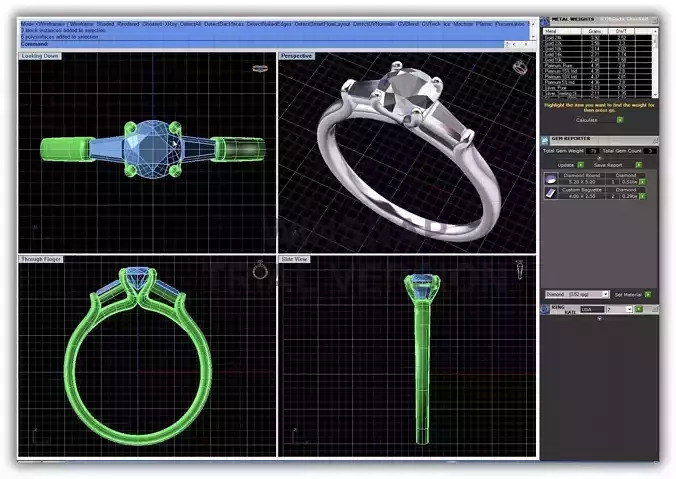Image resolution: width=676 pixels, height=479 pixels.
Task: Click the ring view icon in Perspective viewport
Action: pos(520,67)
